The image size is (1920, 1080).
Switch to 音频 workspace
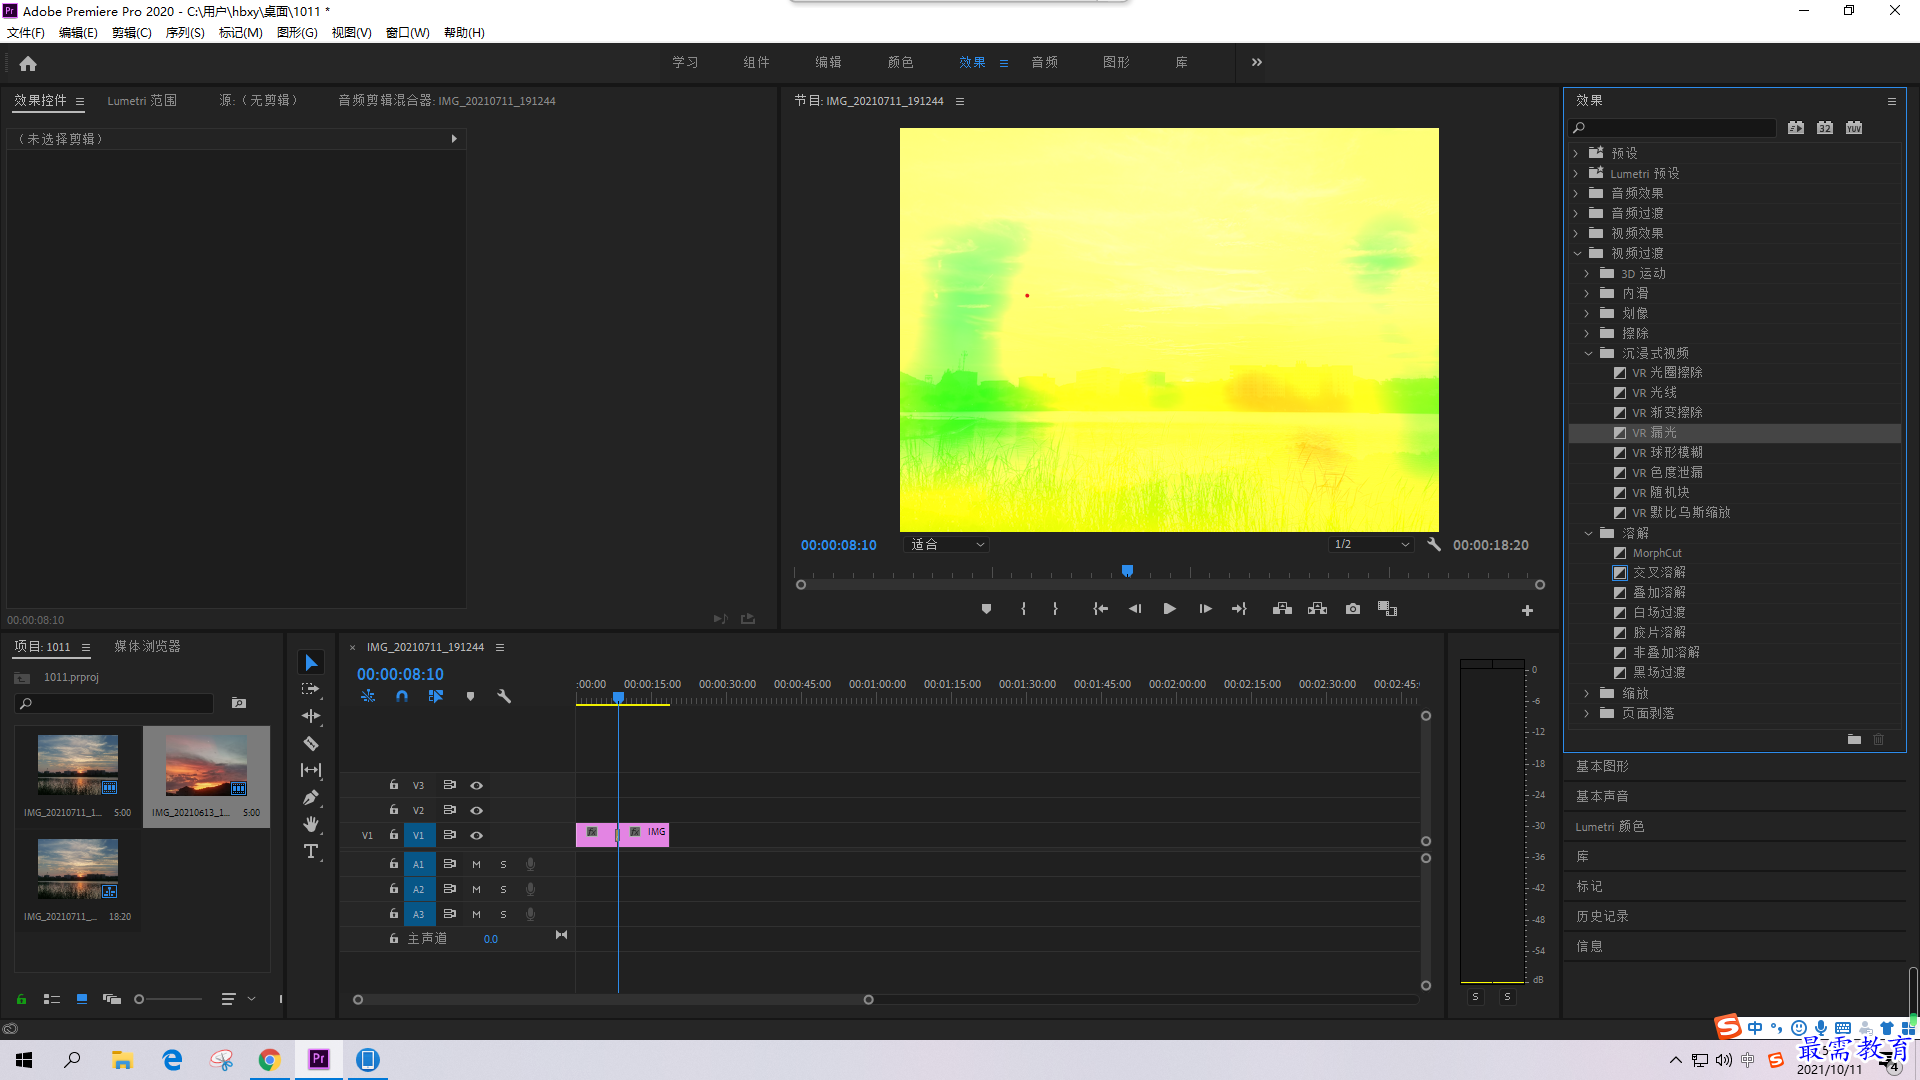tap(1044, 62)
